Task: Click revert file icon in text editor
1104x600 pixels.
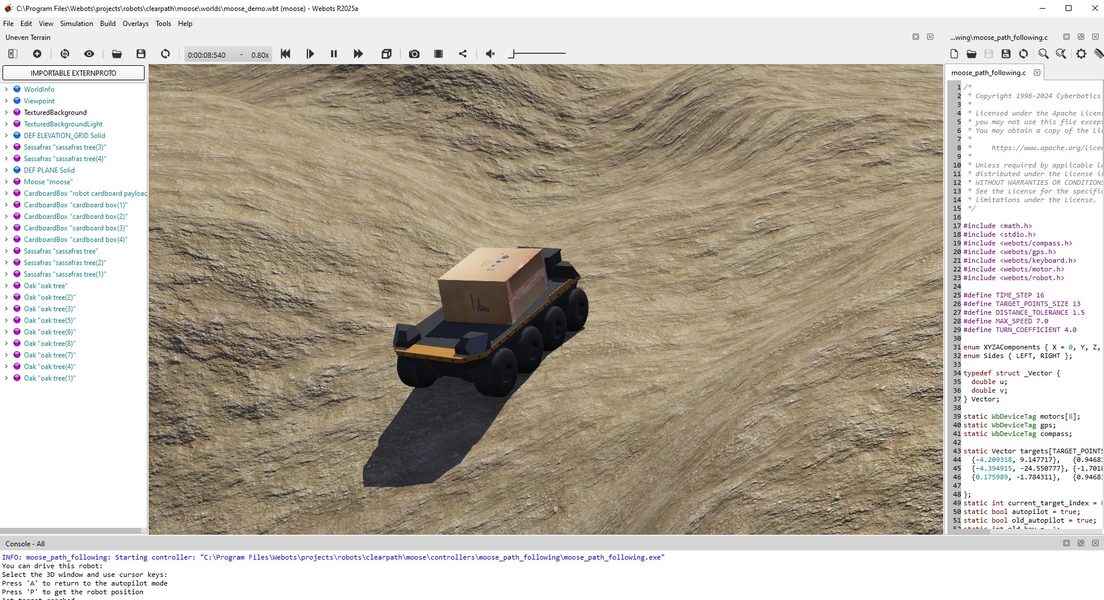Action: (x=1023, y=54)
